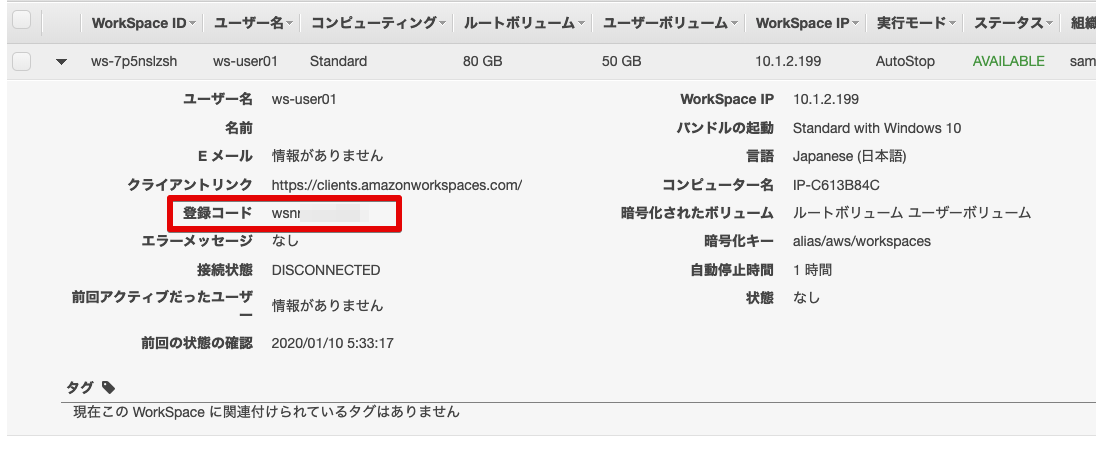The width and height of the screenshot is (1108, 450).
Task: Click encryption key alias/aws/workspaces
Action: coord(862,242)
